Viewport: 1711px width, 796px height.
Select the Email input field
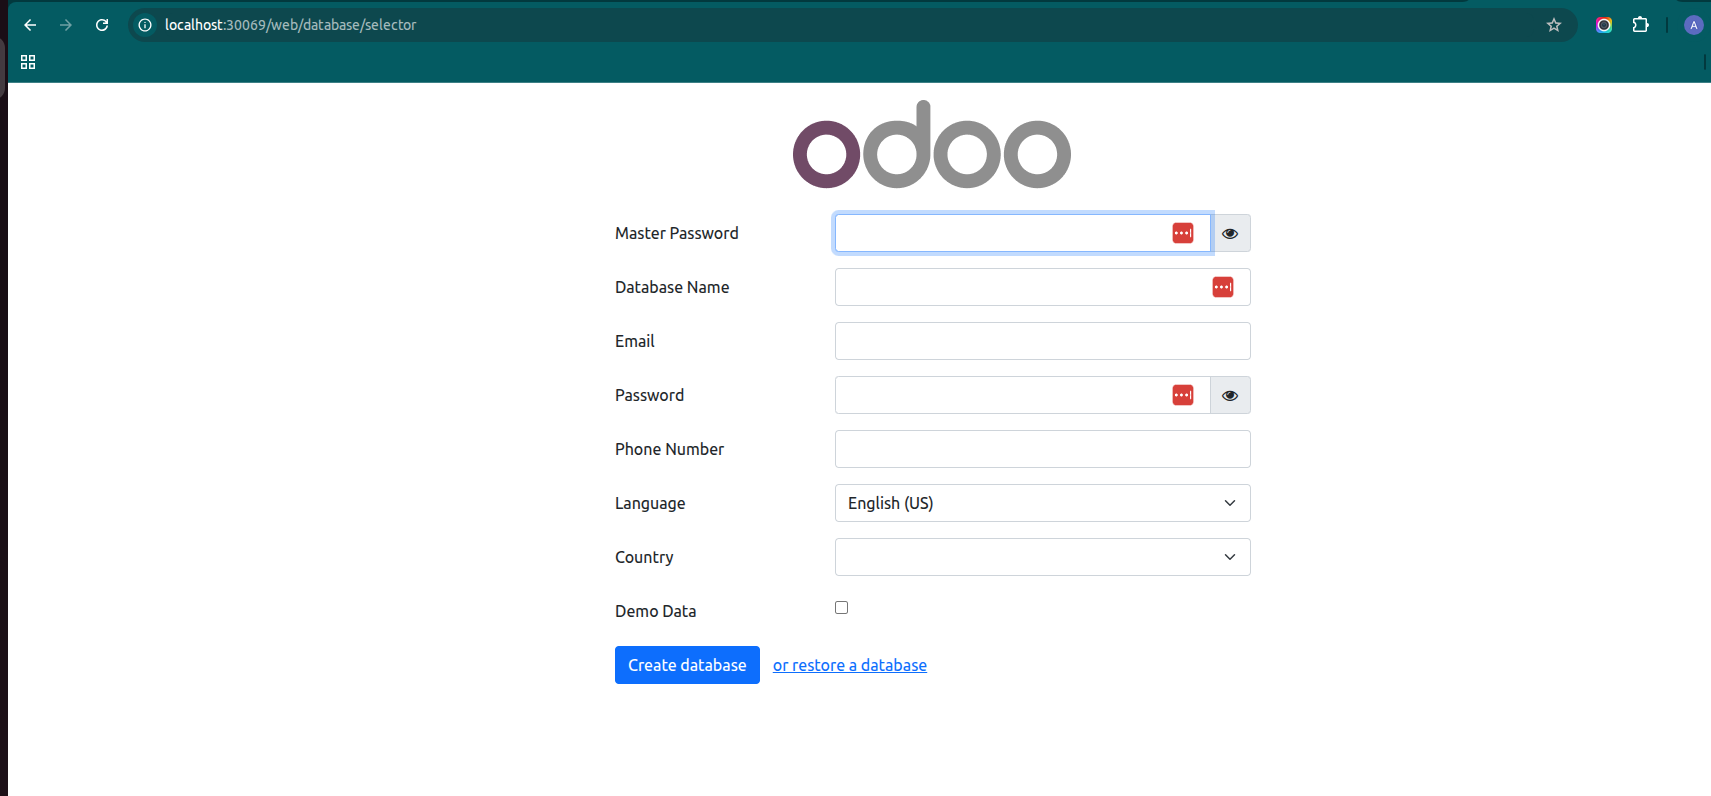click(1043, 341)
